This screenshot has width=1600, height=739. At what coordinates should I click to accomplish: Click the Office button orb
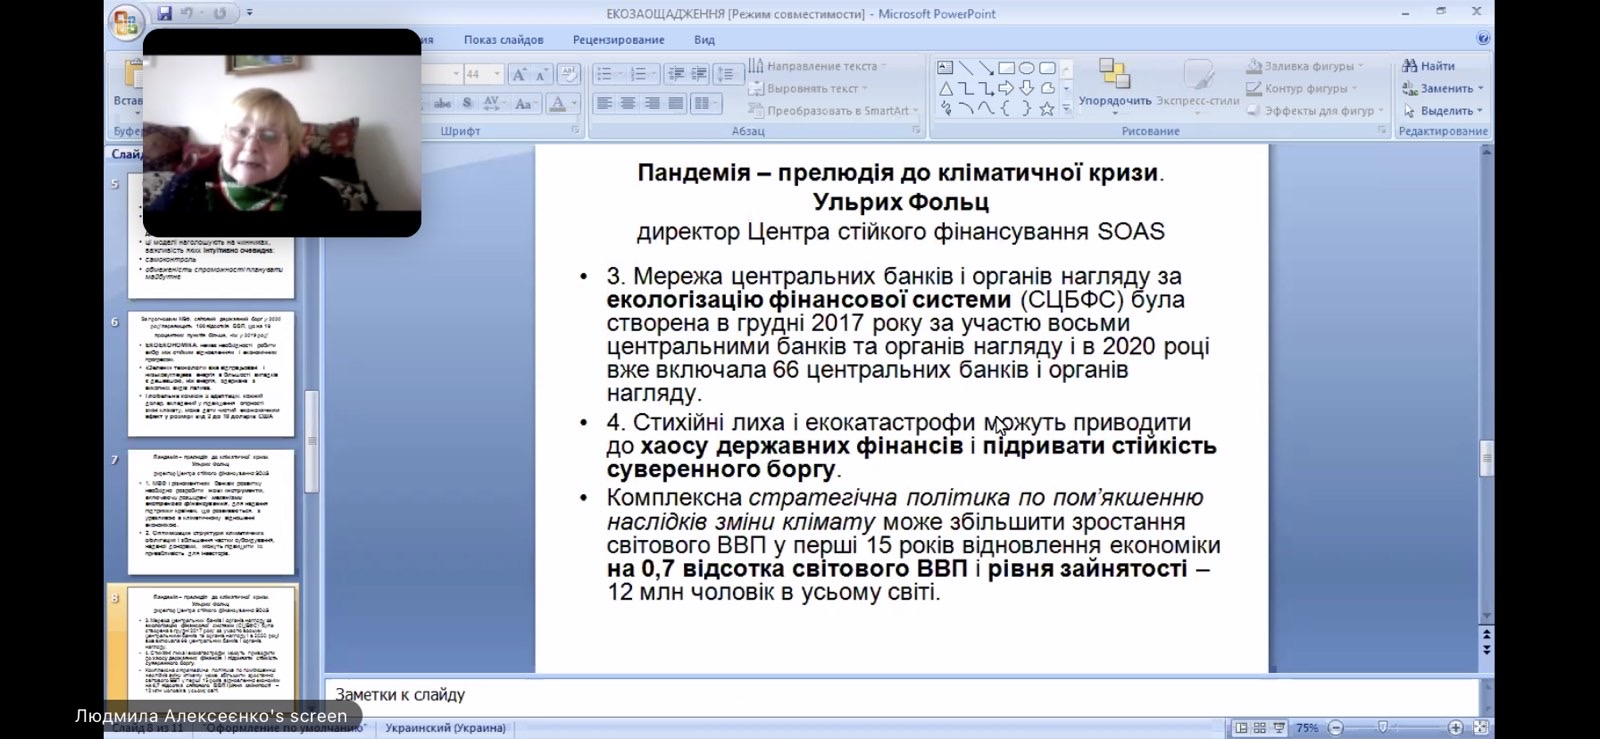click(x=125, y=22)
